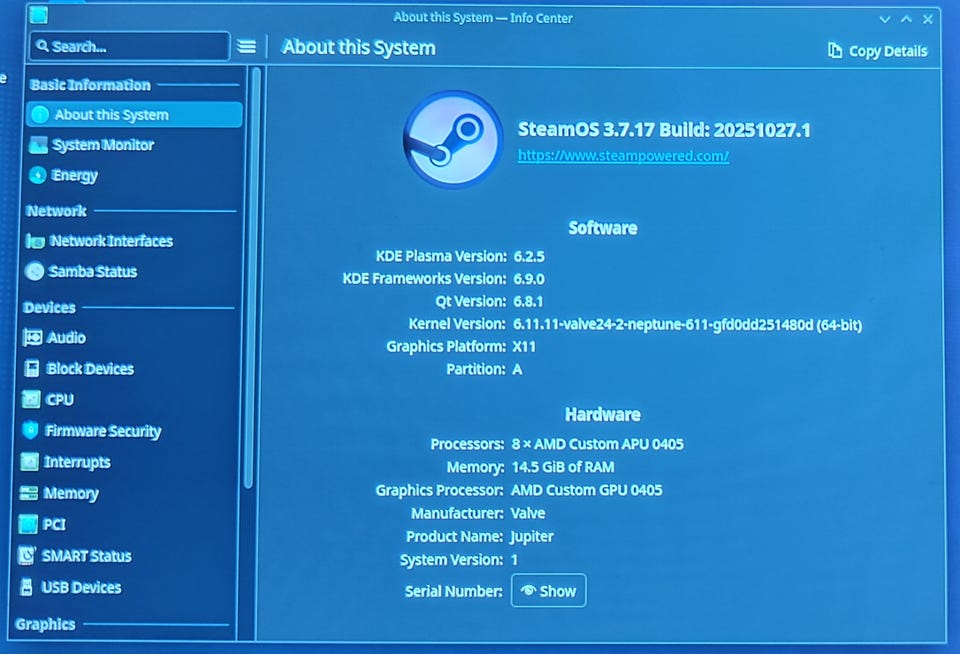Open the PCI icon
The image size is (960, 654).
28,524
